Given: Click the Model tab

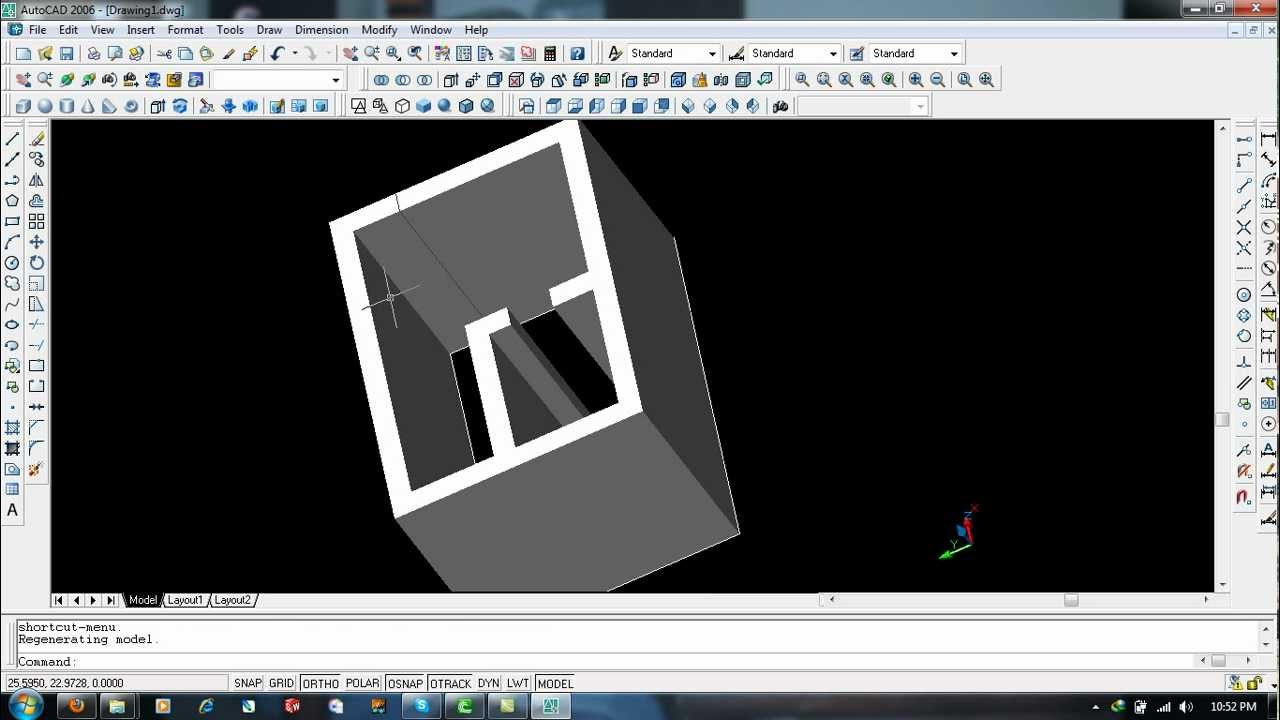Looking at the screenshot, I should pos(143,600).
